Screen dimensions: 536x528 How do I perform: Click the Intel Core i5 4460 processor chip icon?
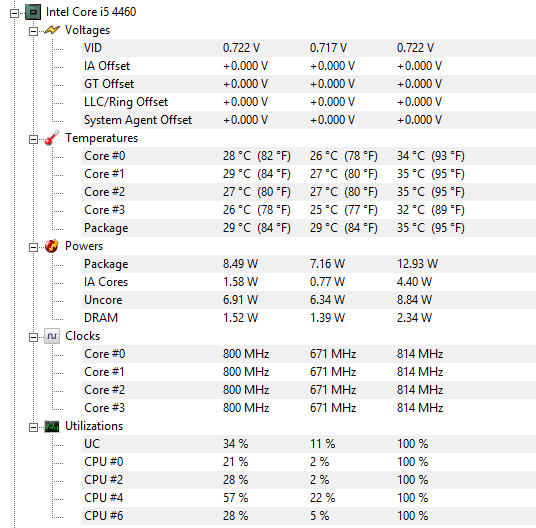(33, 12)
